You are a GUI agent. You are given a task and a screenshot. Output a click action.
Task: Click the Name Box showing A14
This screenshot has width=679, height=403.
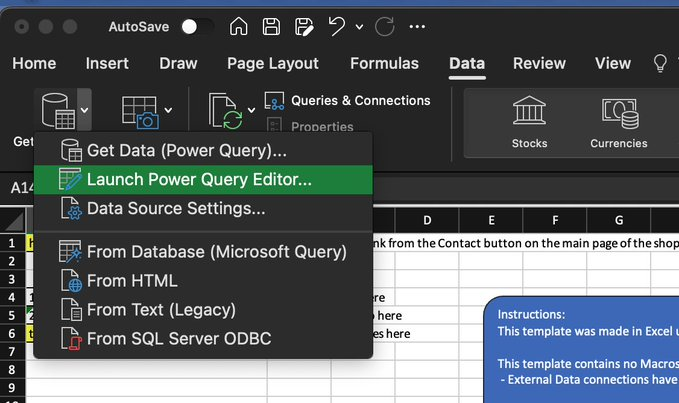coord(22,188)
